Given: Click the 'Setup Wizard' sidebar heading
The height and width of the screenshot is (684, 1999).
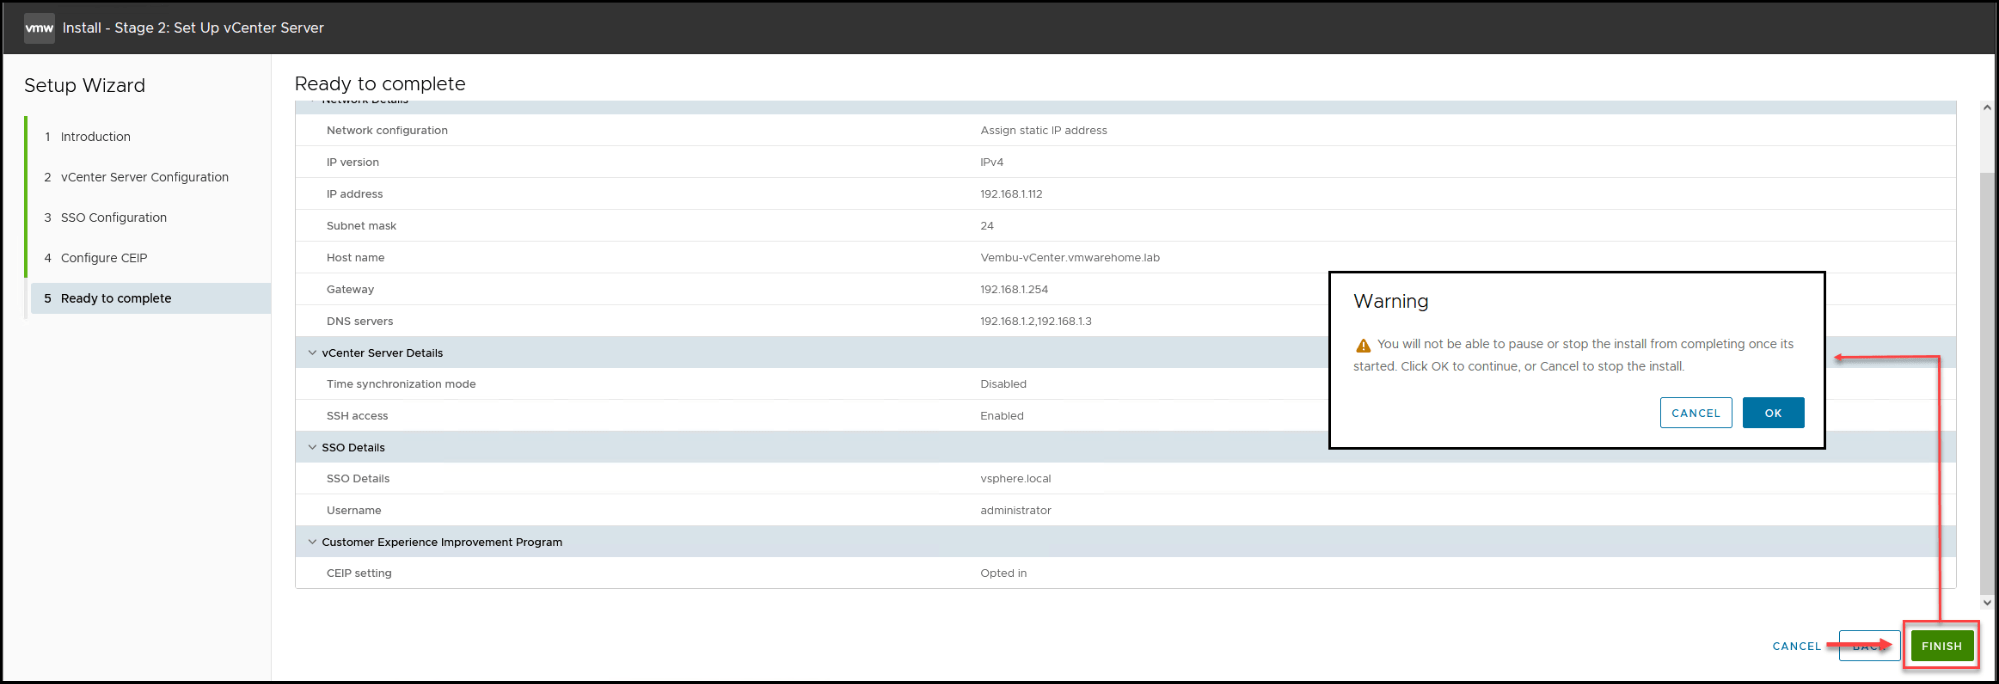Looking at the screenshot, I should (85, 86).
